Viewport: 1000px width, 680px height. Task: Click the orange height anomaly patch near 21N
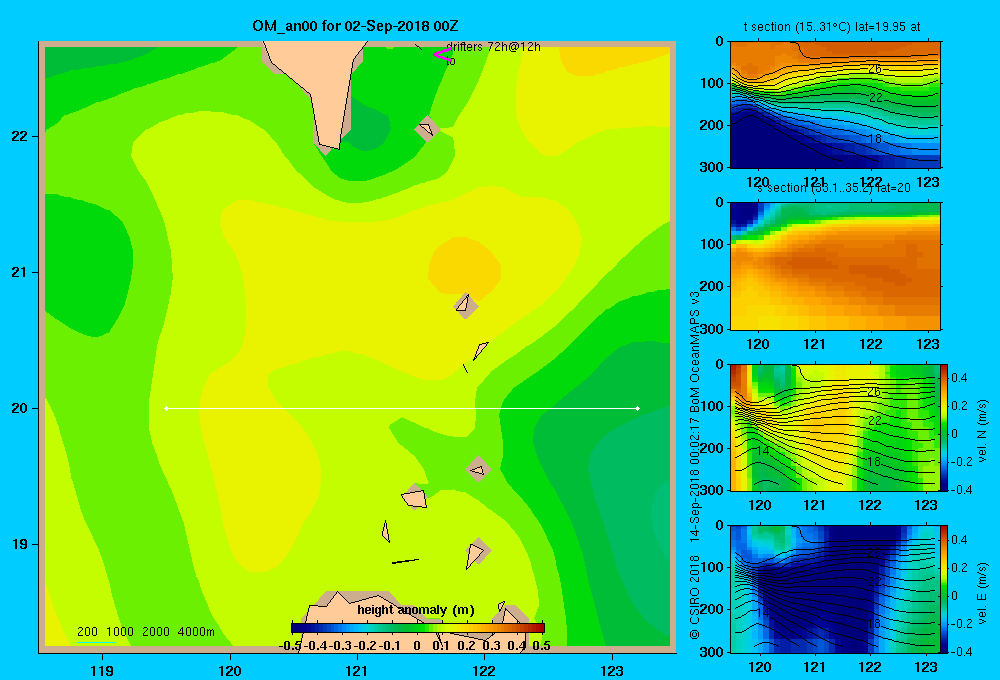coord(464,267)
